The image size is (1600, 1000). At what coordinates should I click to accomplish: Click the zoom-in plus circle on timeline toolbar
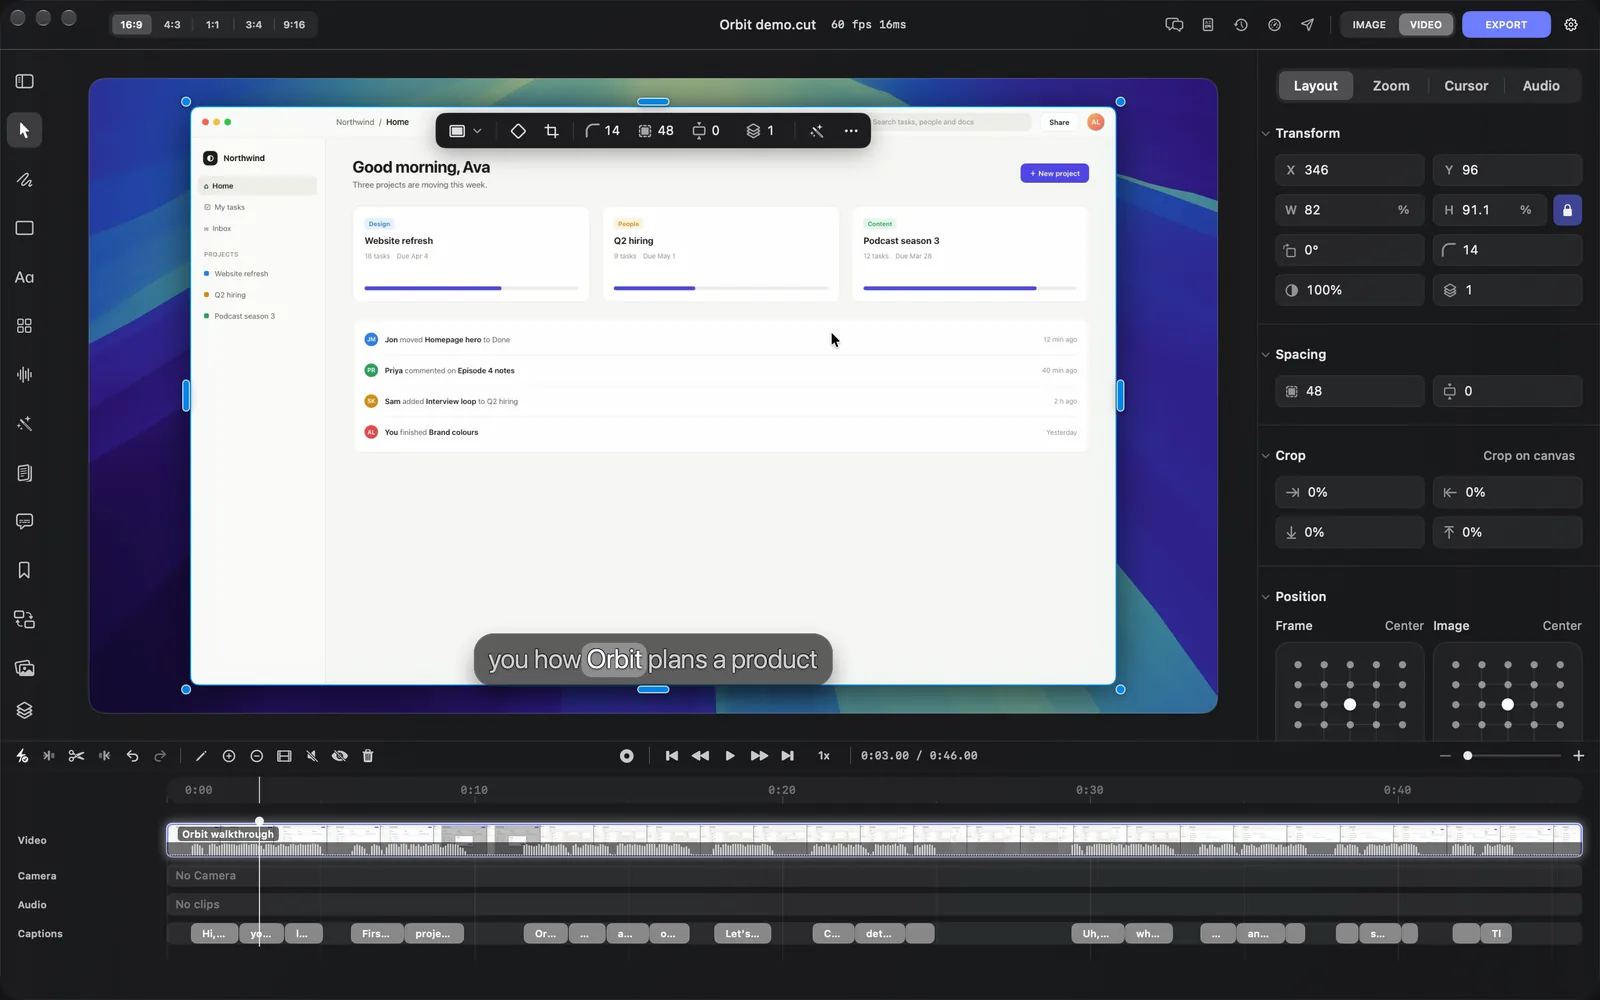tap(229, 756)
